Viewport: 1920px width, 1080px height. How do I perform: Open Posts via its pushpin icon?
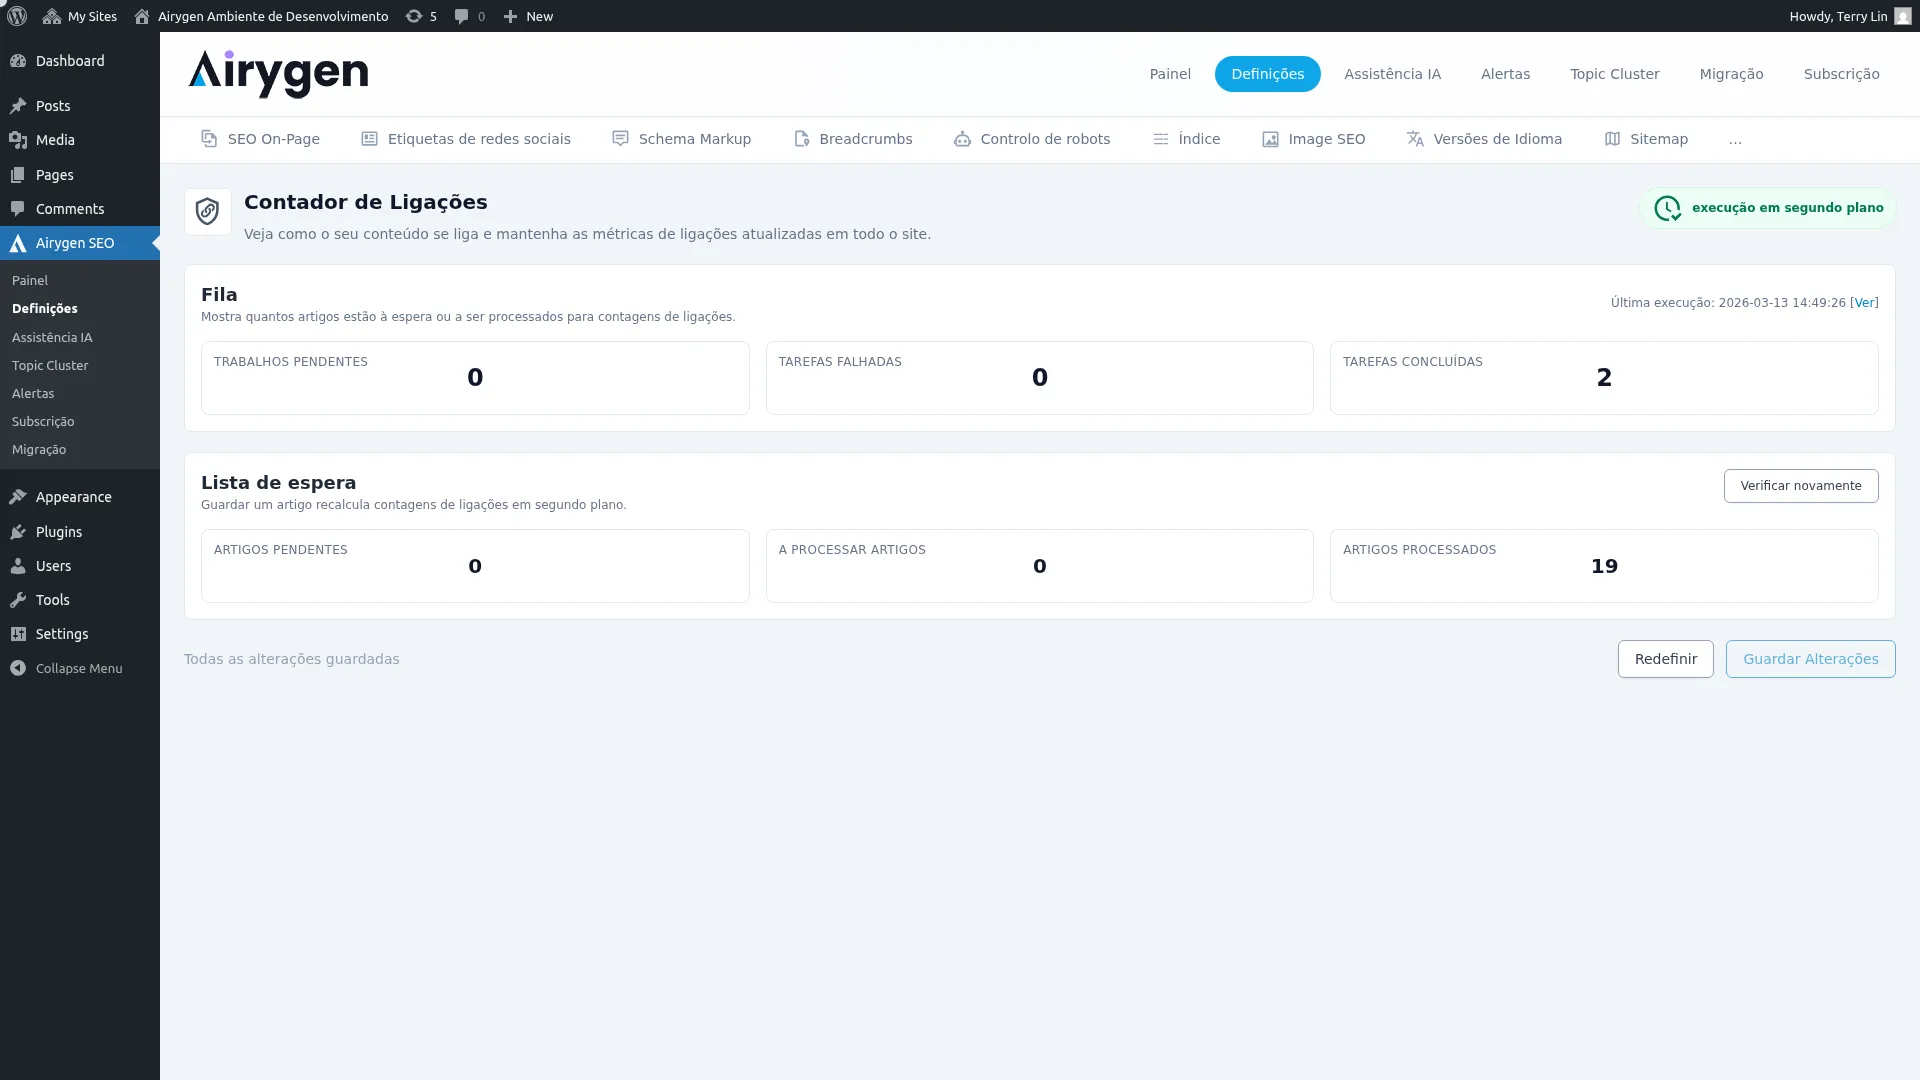tap(18, 106)
